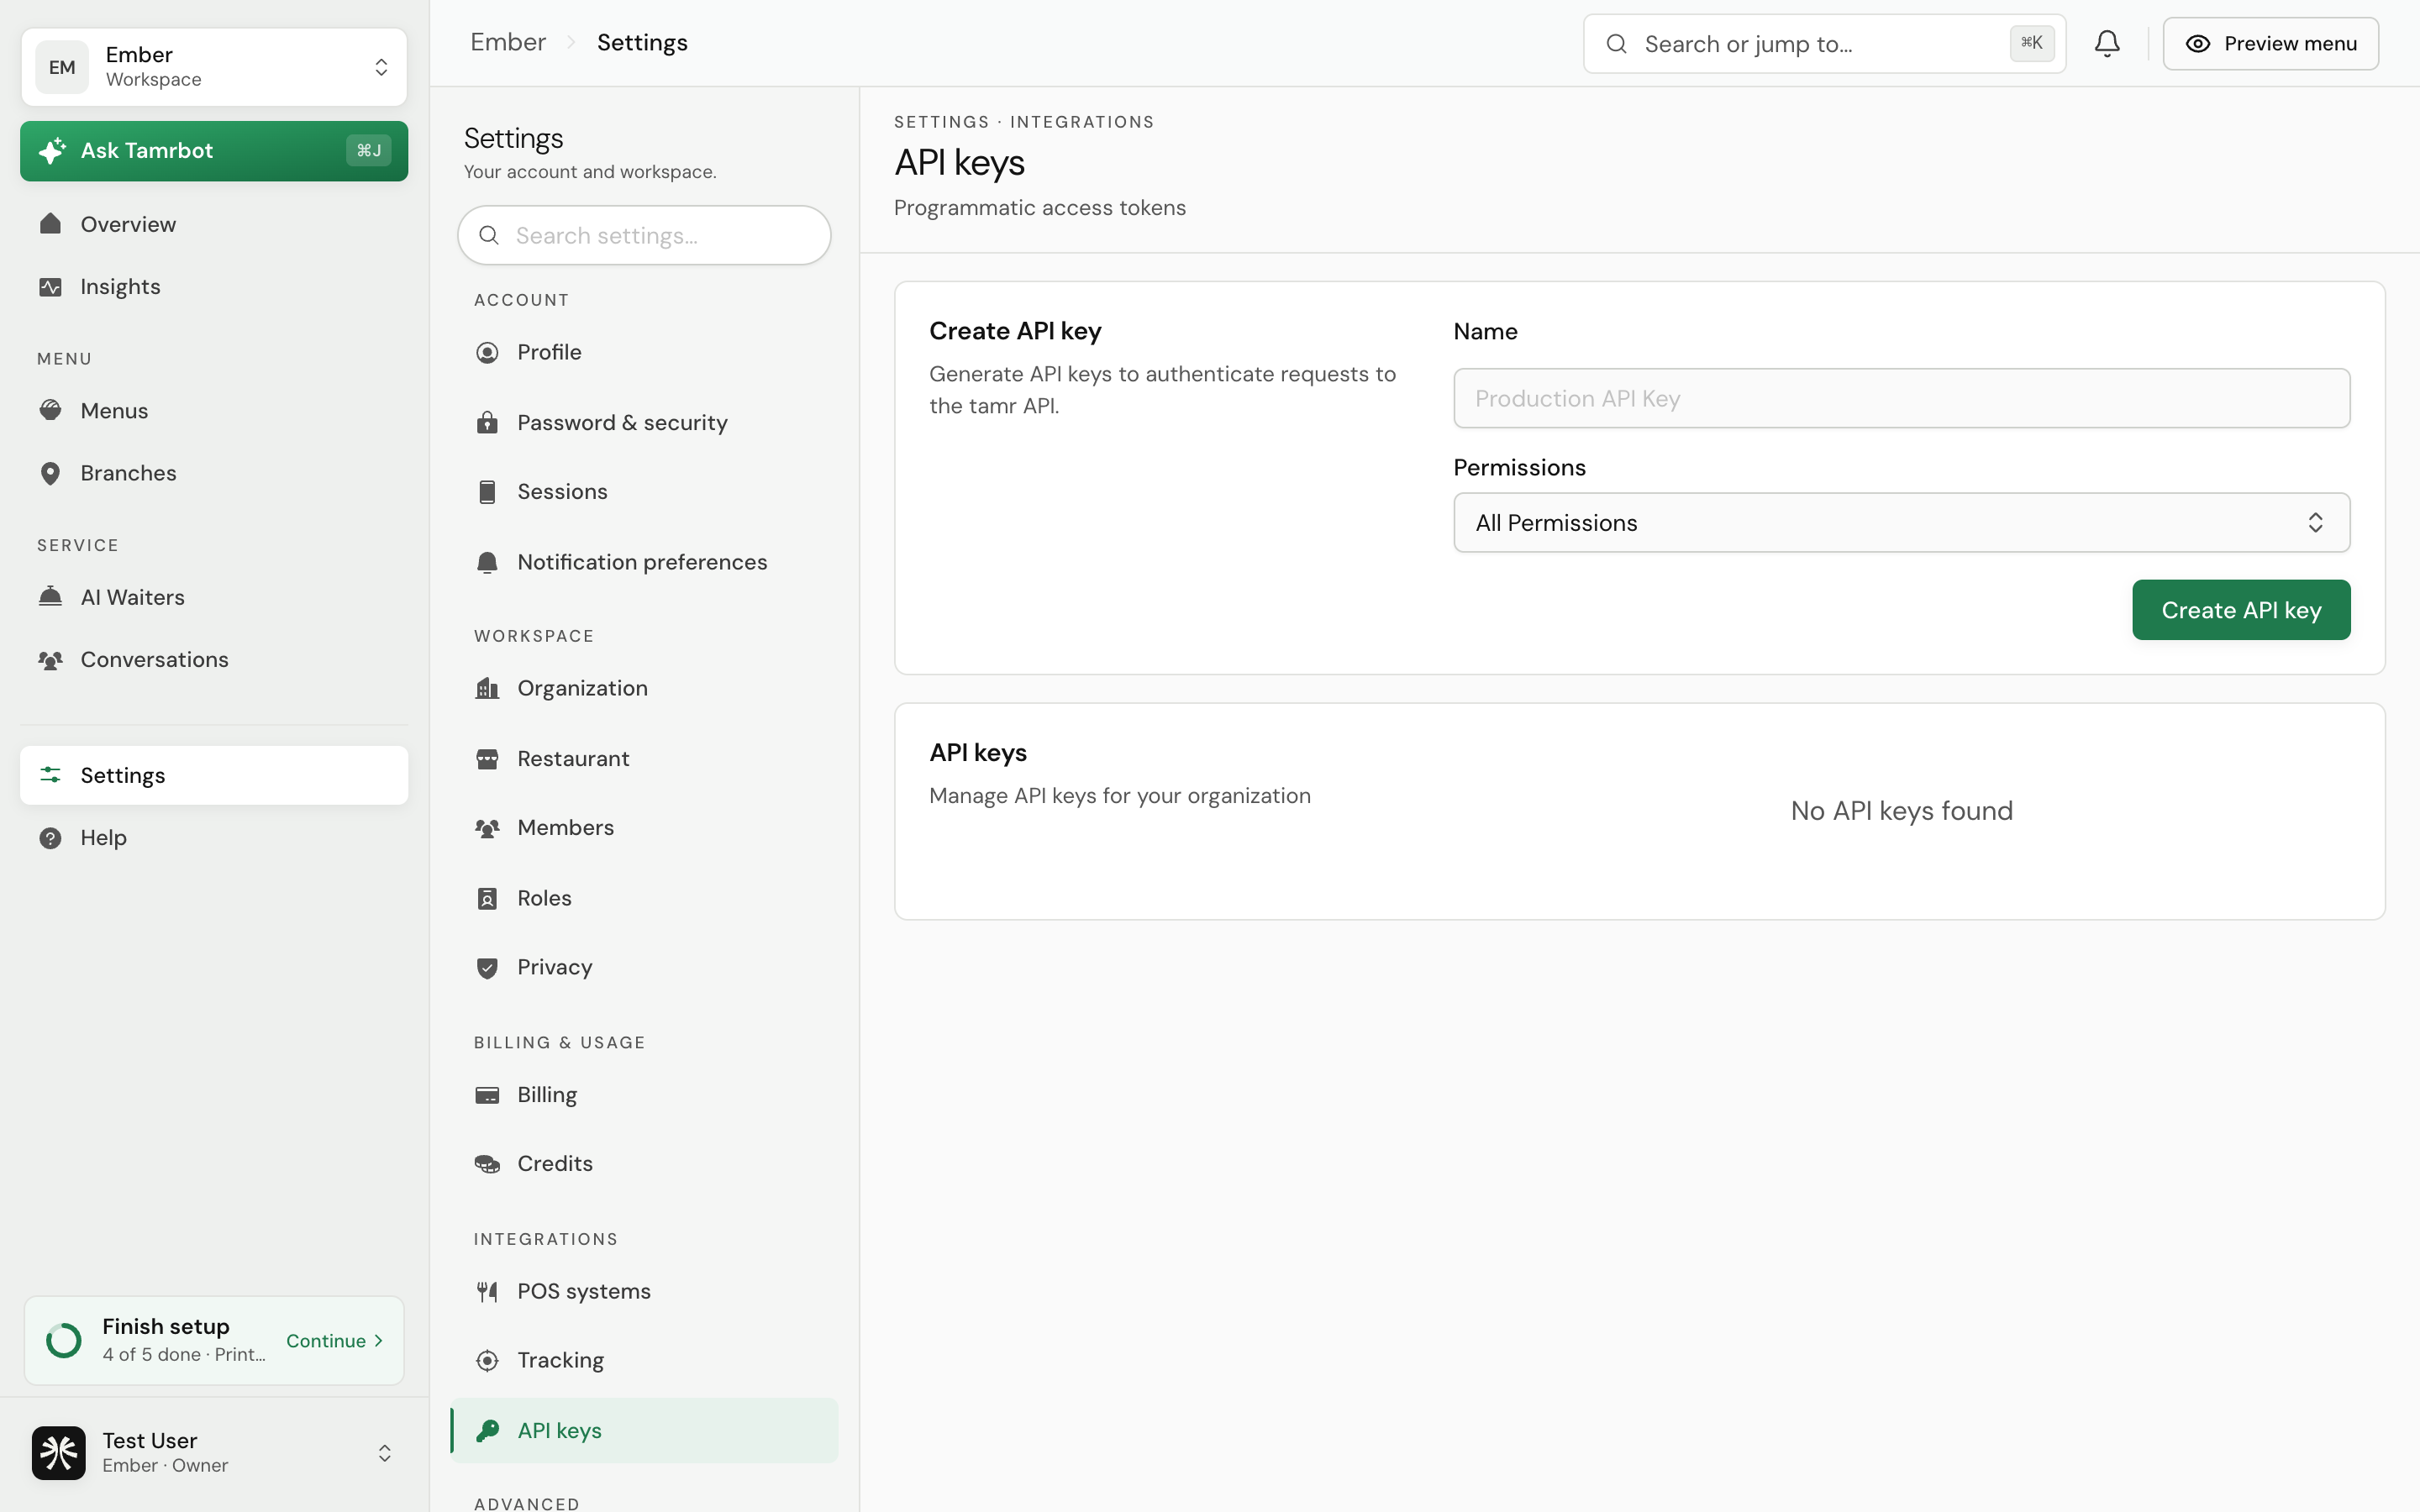Expand the Test User account menu

[214, 1452]
